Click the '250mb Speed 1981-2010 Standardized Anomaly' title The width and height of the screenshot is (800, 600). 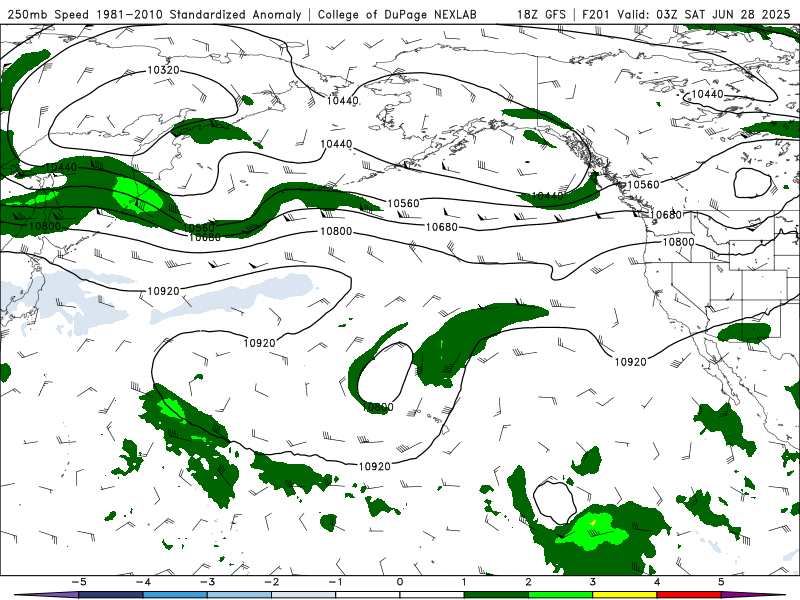(x=155, y=14)
